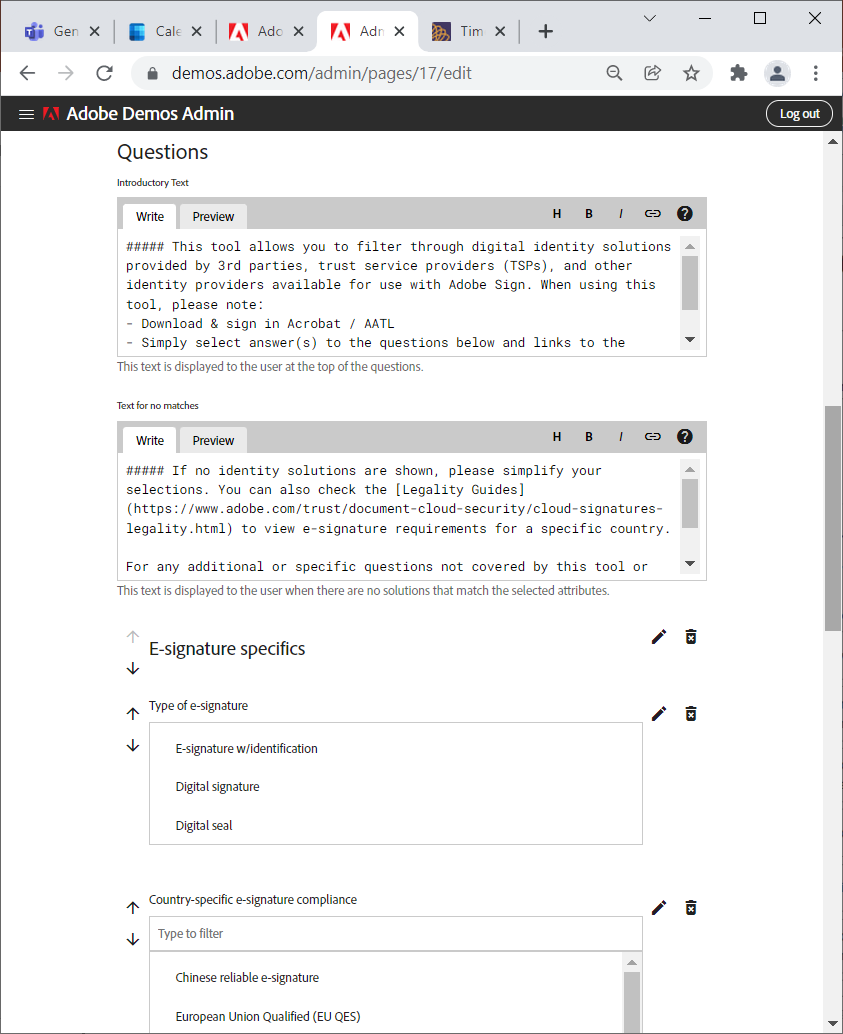
Task: Switch to Write tab in Introductory Text
Action: [150, 216]
